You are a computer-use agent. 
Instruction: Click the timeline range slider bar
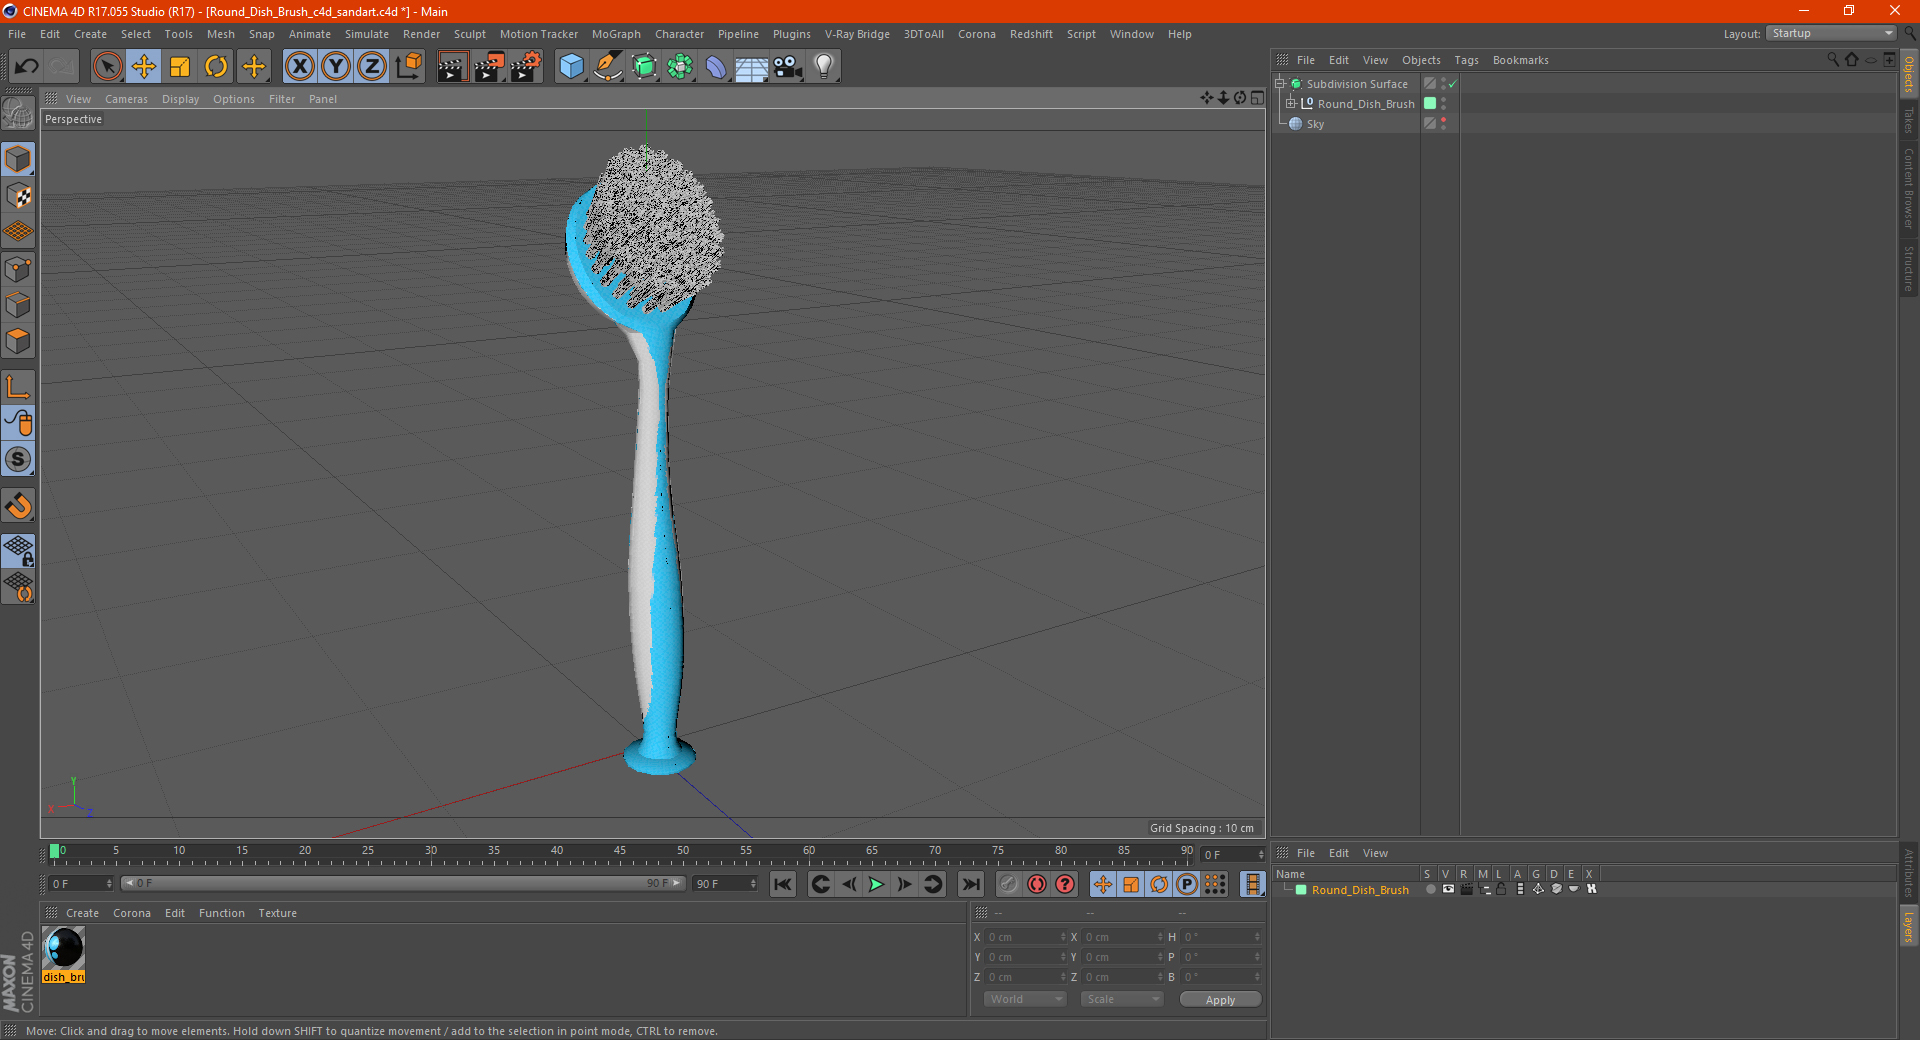[x=403, y=883]
